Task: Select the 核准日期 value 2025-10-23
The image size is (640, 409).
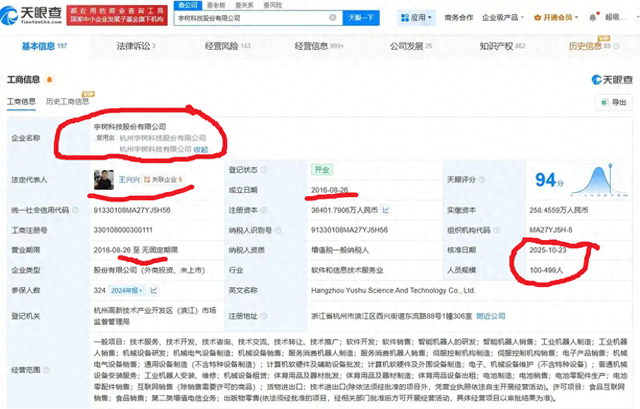Action: pyautogui.click(x=548, y=250)
